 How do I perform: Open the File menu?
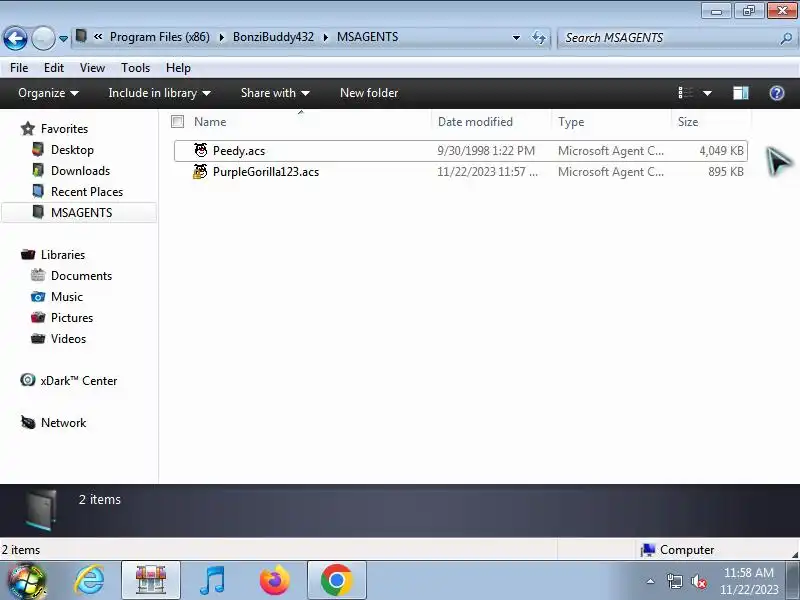(x=19, y=68)
